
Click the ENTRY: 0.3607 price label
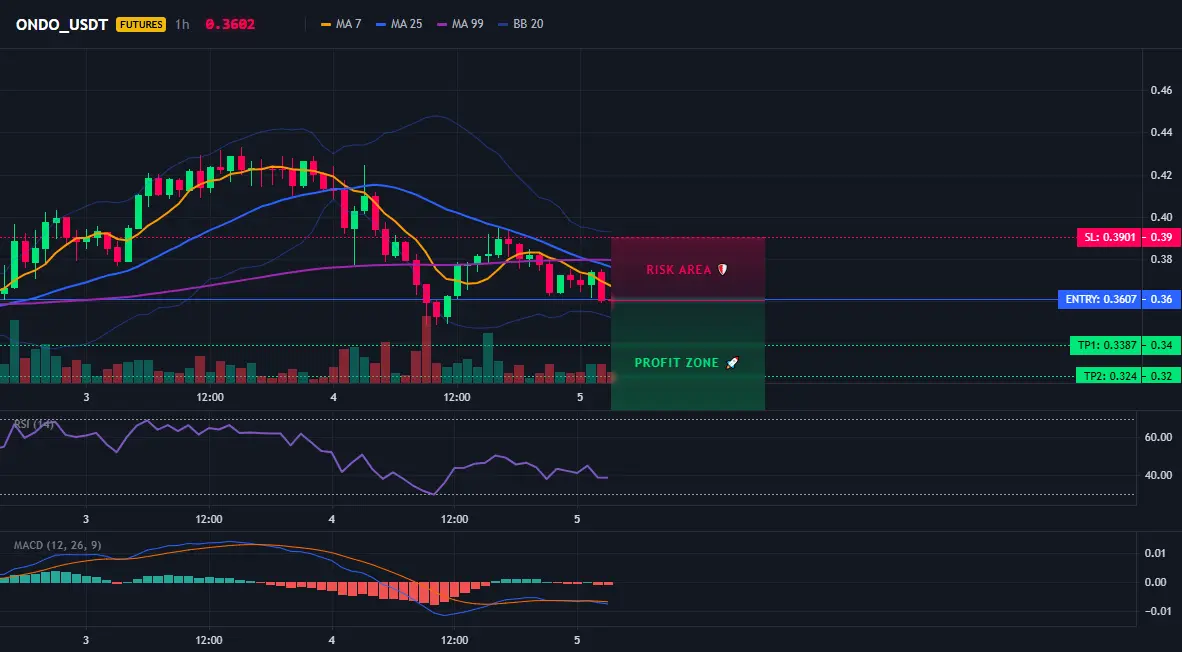[1098, 299]
